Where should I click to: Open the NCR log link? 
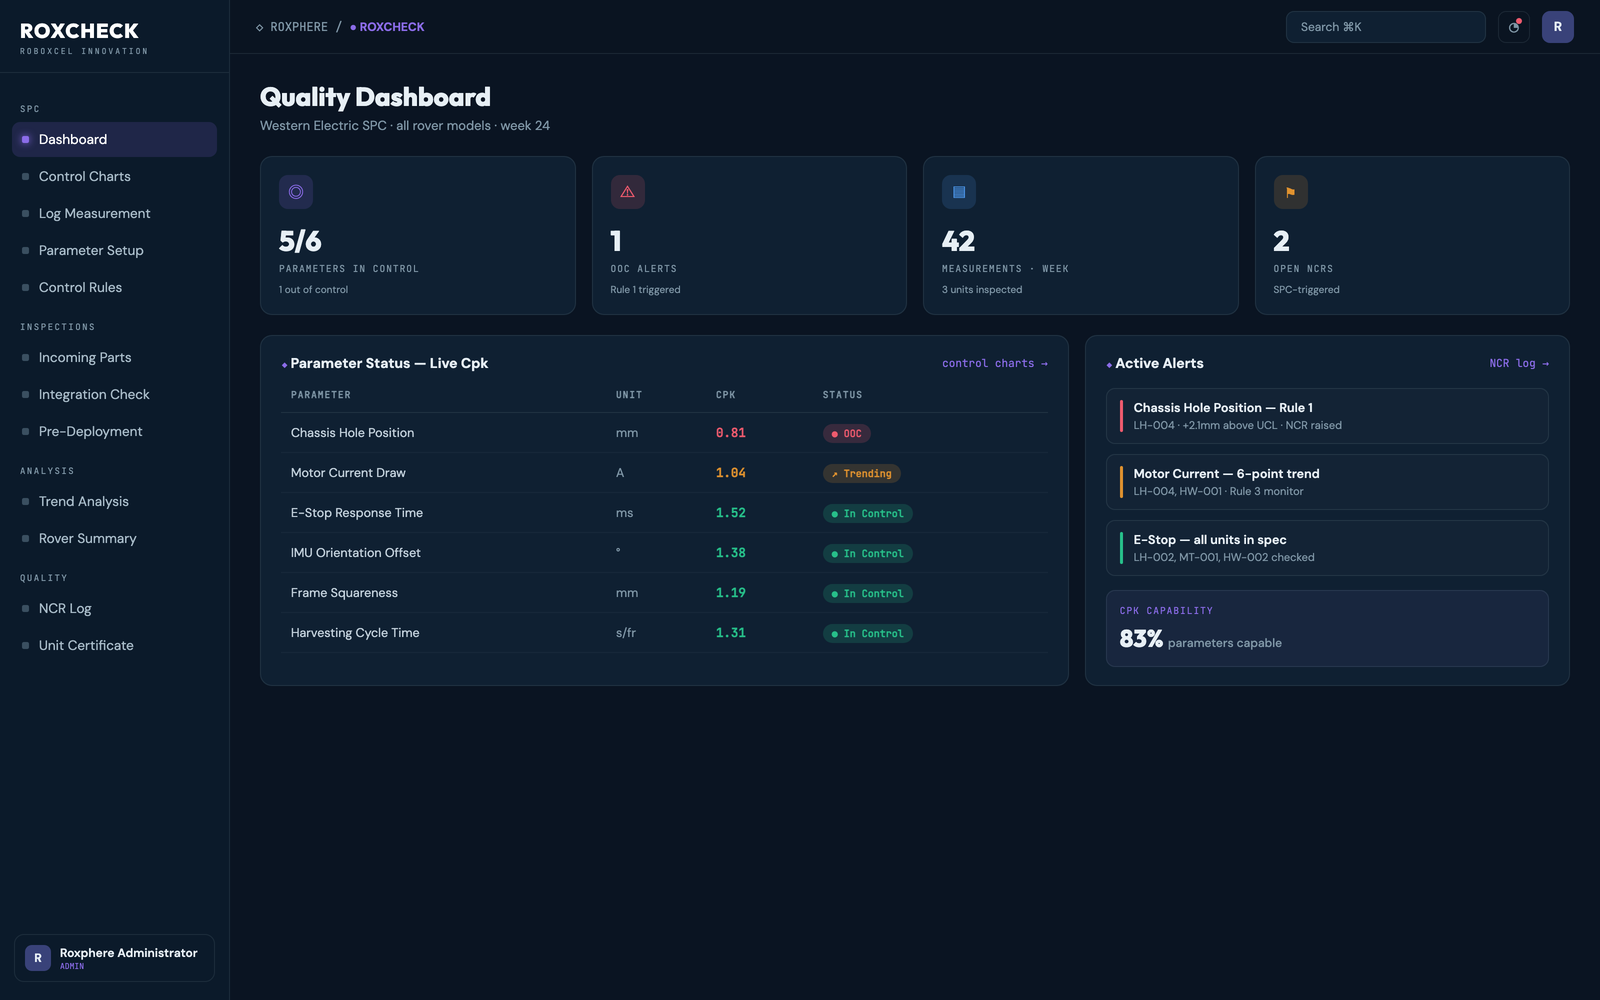click(1519, 364)
